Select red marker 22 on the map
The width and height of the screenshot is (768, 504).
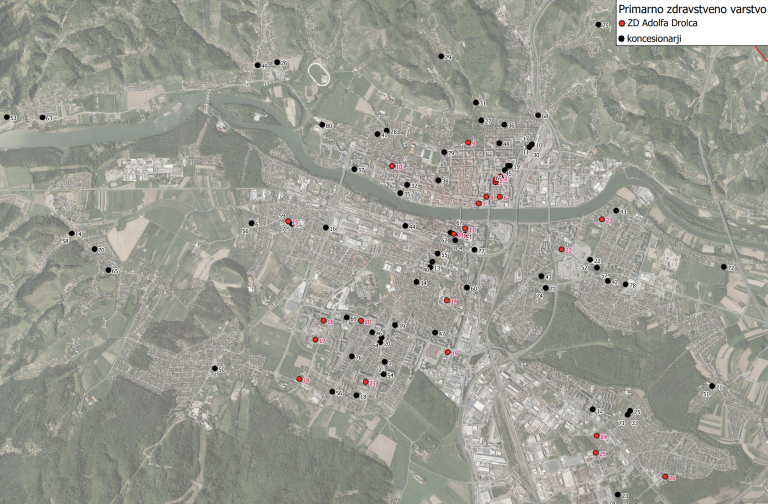(562, 250)
